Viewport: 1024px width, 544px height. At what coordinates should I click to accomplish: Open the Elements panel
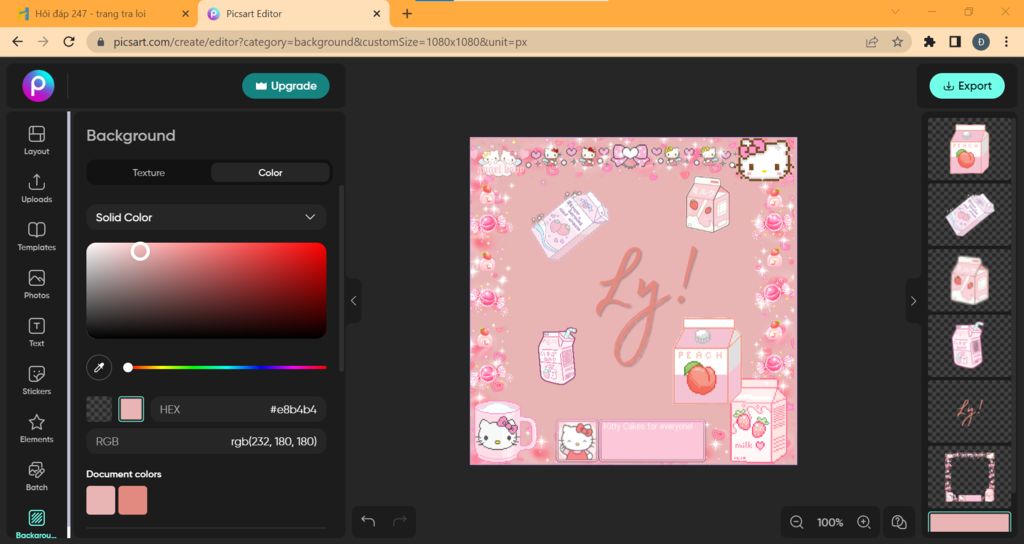pyautogui.click(x=37, y=428)
